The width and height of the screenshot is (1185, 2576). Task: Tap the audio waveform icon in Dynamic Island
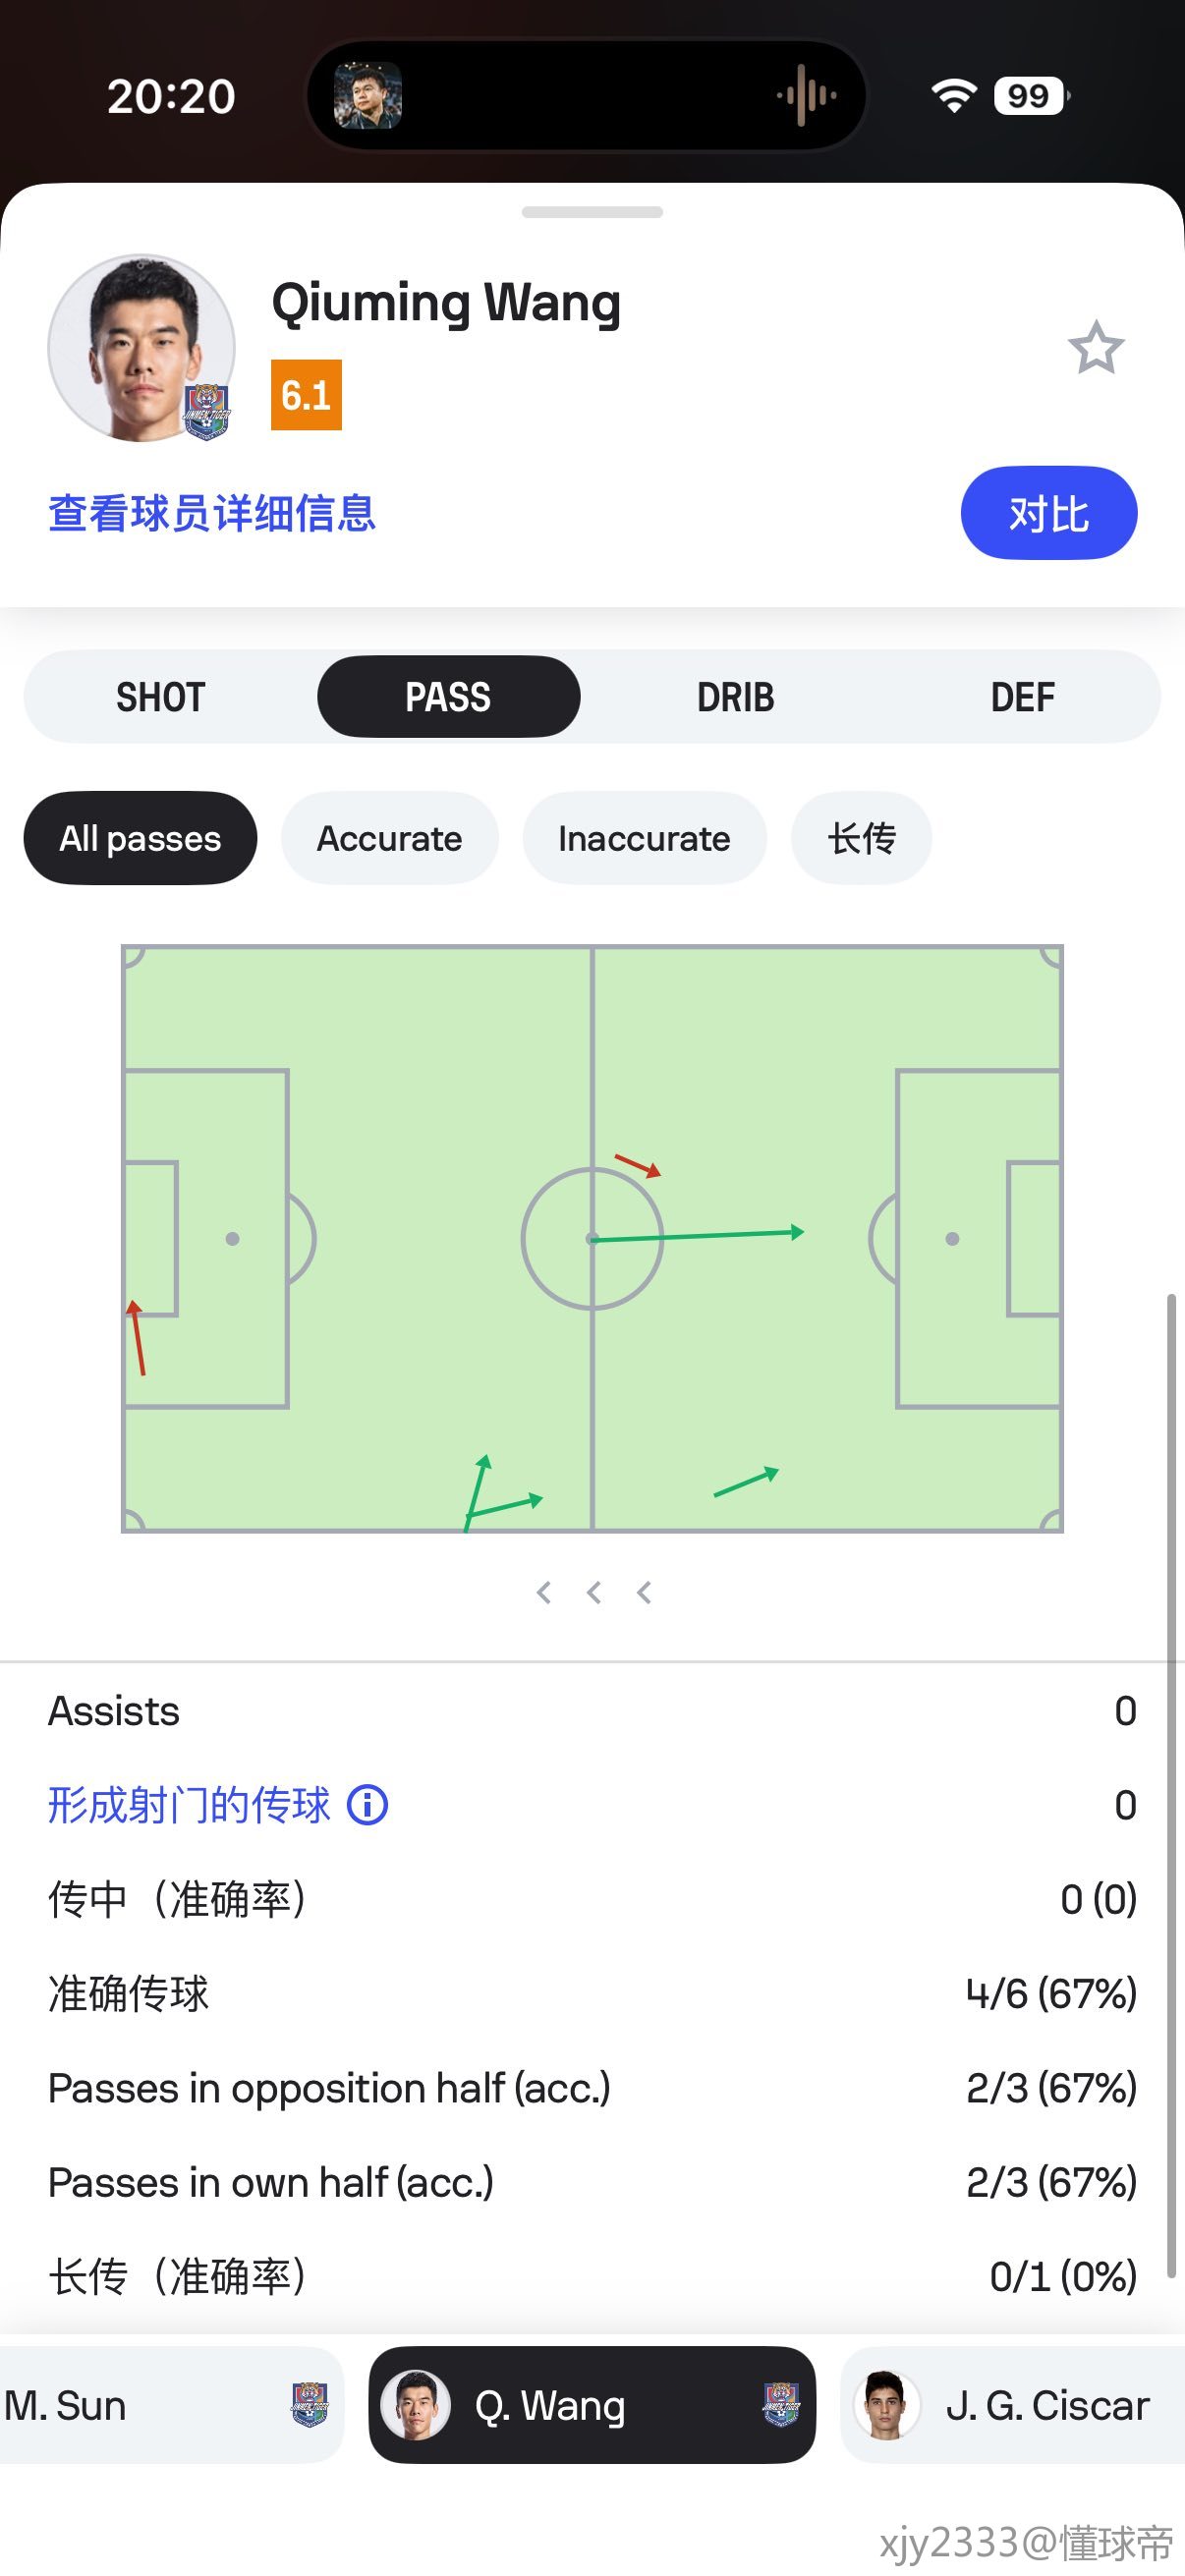[x=806, y=96]
